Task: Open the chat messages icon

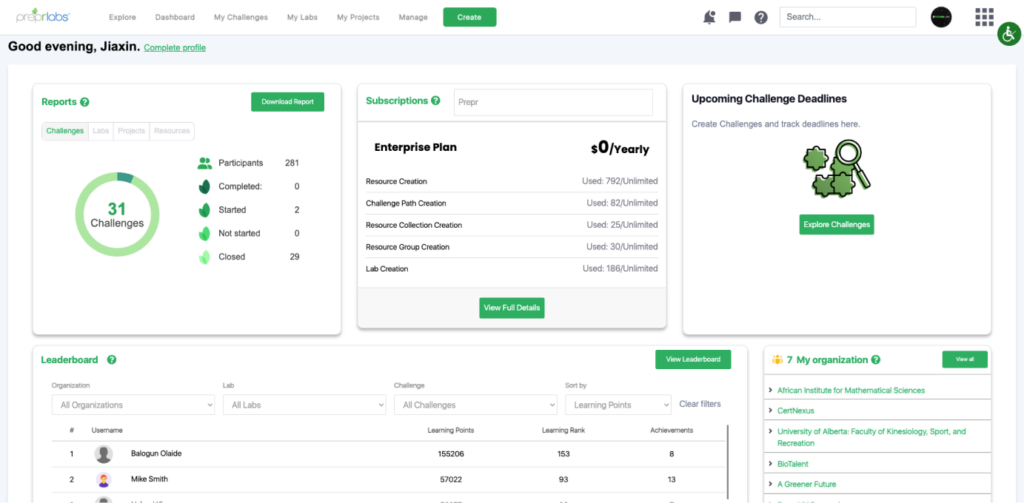Action: [x=735, y=18]
